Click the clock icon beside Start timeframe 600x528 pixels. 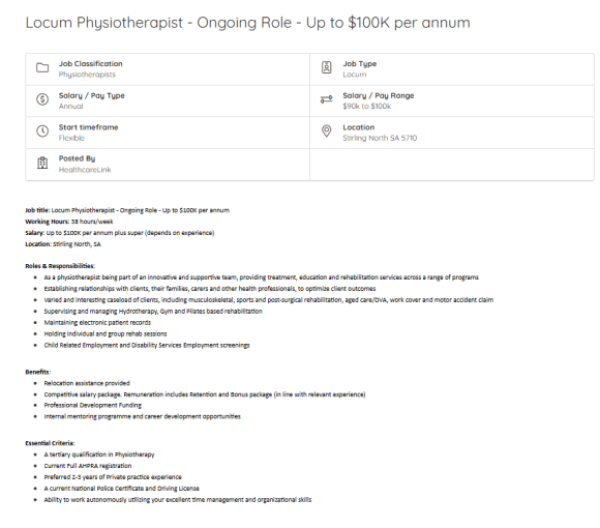pos(42,131)
